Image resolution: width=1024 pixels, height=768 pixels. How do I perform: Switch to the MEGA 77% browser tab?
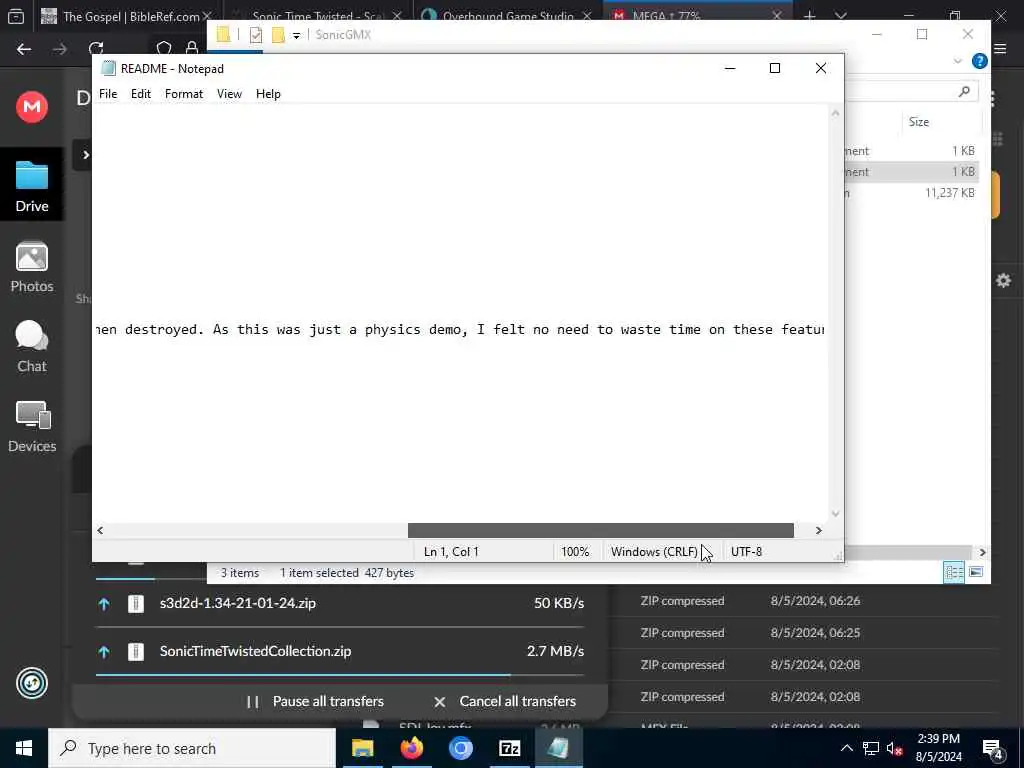[x=697, y=16]
